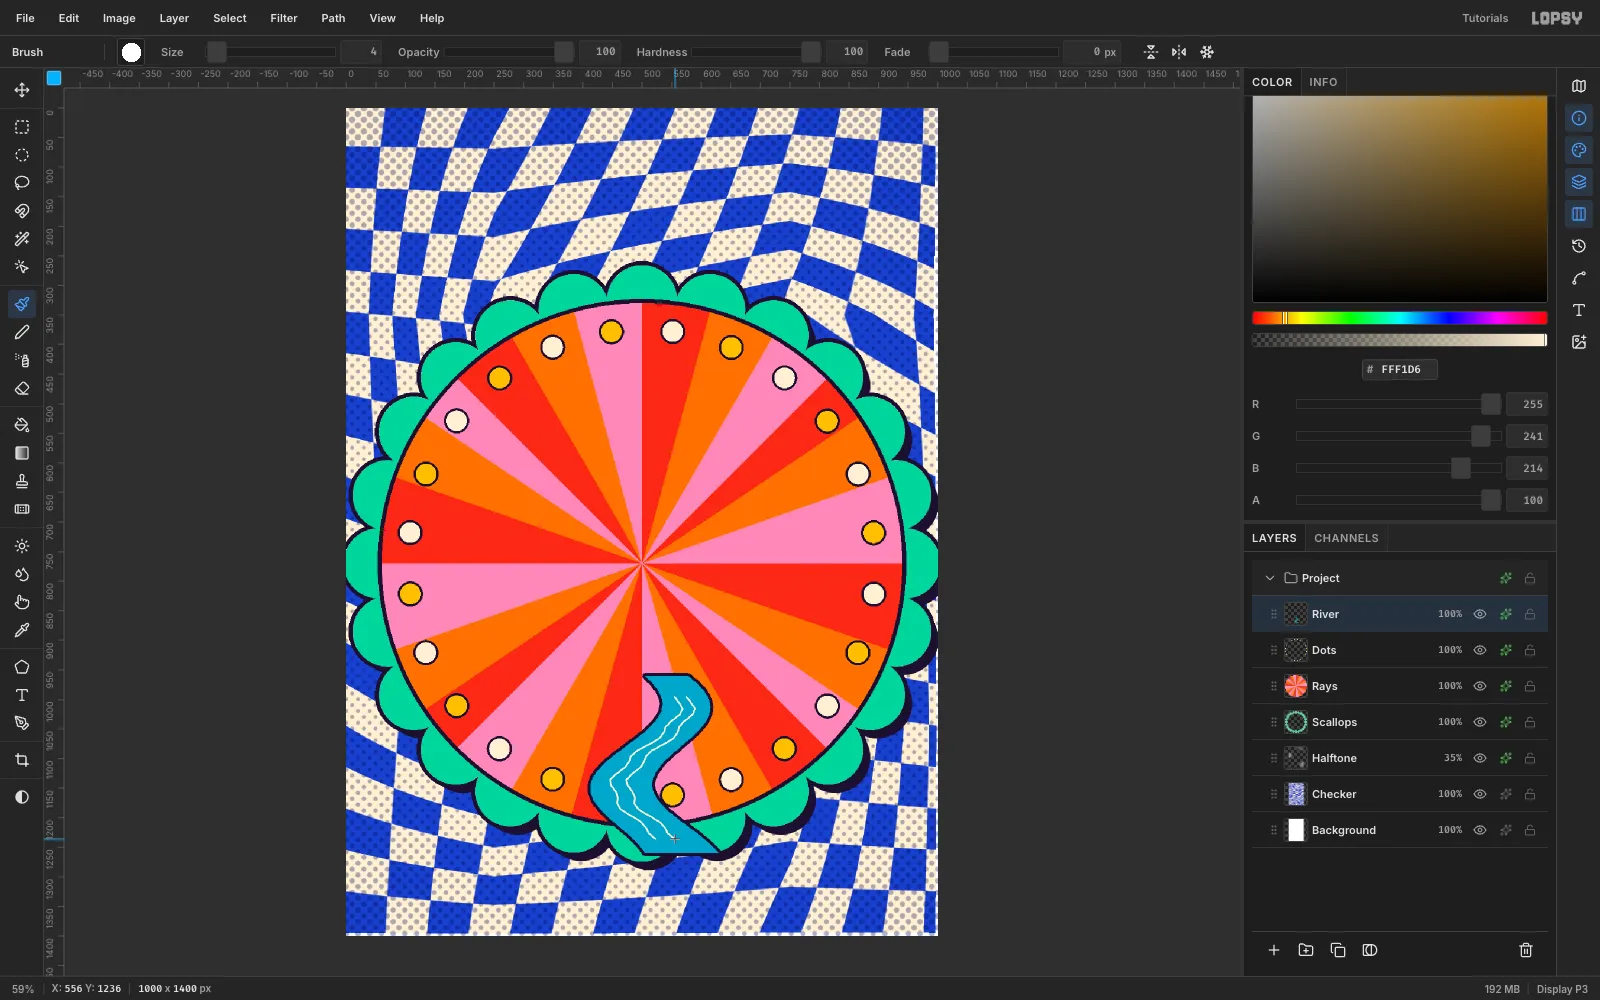
Task: Add a new layer with plus icon
Action: click(x=1274, y=950)
